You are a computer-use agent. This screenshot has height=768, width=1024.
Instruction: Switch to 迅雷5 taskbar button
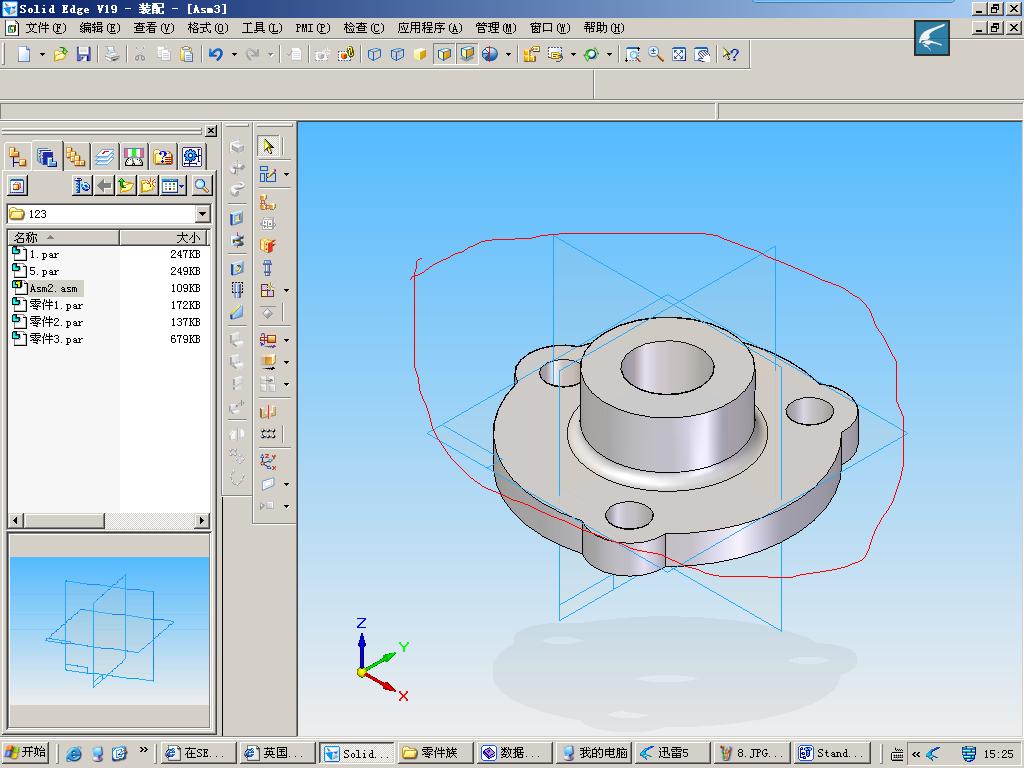[x=673, y=753]
